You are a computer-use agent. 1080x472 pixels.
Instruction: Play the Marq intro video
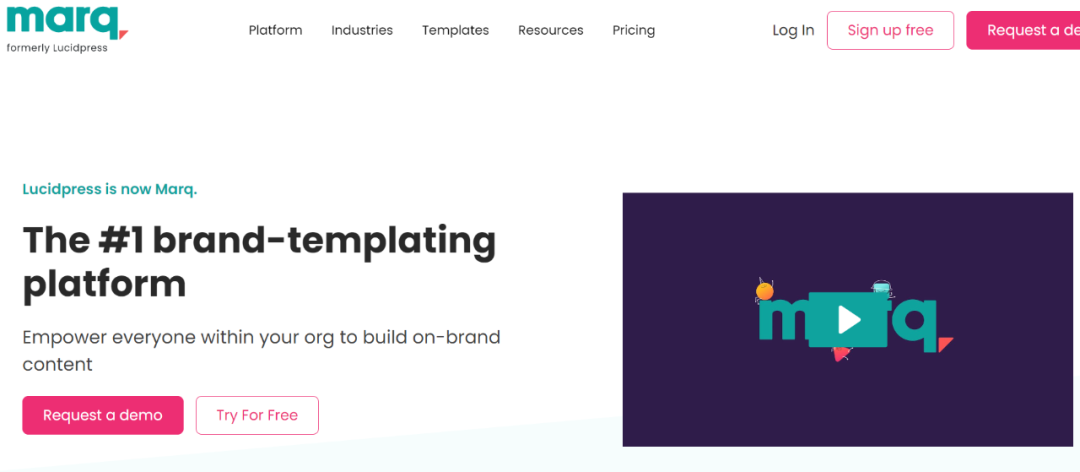pos(848,319)
